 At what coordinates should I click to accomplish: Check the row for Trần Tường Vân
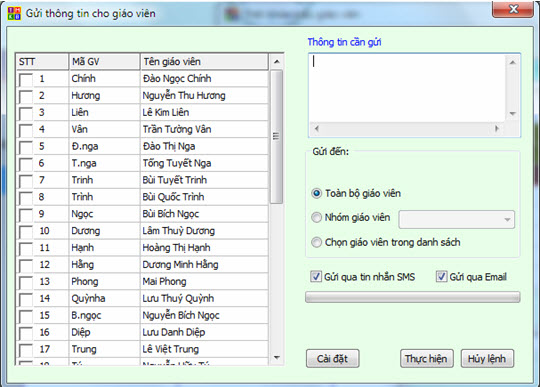coord(26,130)
